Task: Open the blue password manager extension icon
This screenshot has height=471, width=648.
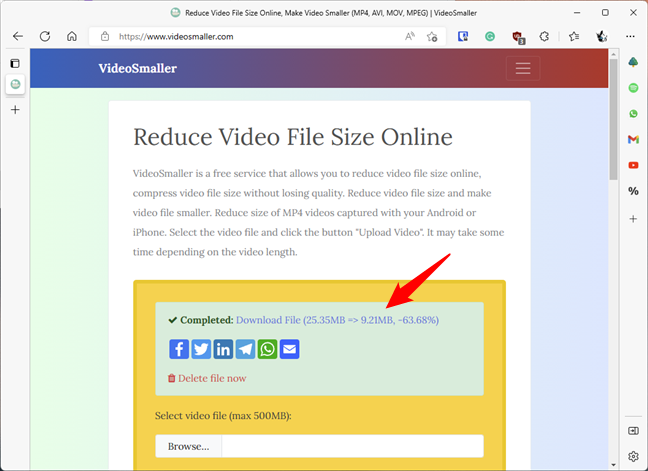Action: 463,36
